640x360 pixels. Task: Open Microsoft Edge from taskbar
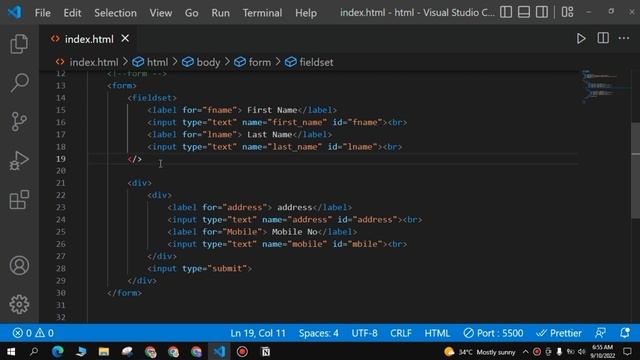[58, 351]
